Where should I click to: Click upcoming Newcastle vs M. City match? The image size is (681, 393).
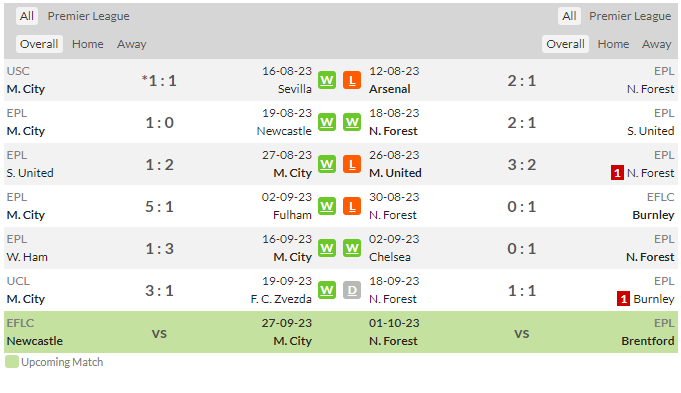pos(159,332)
